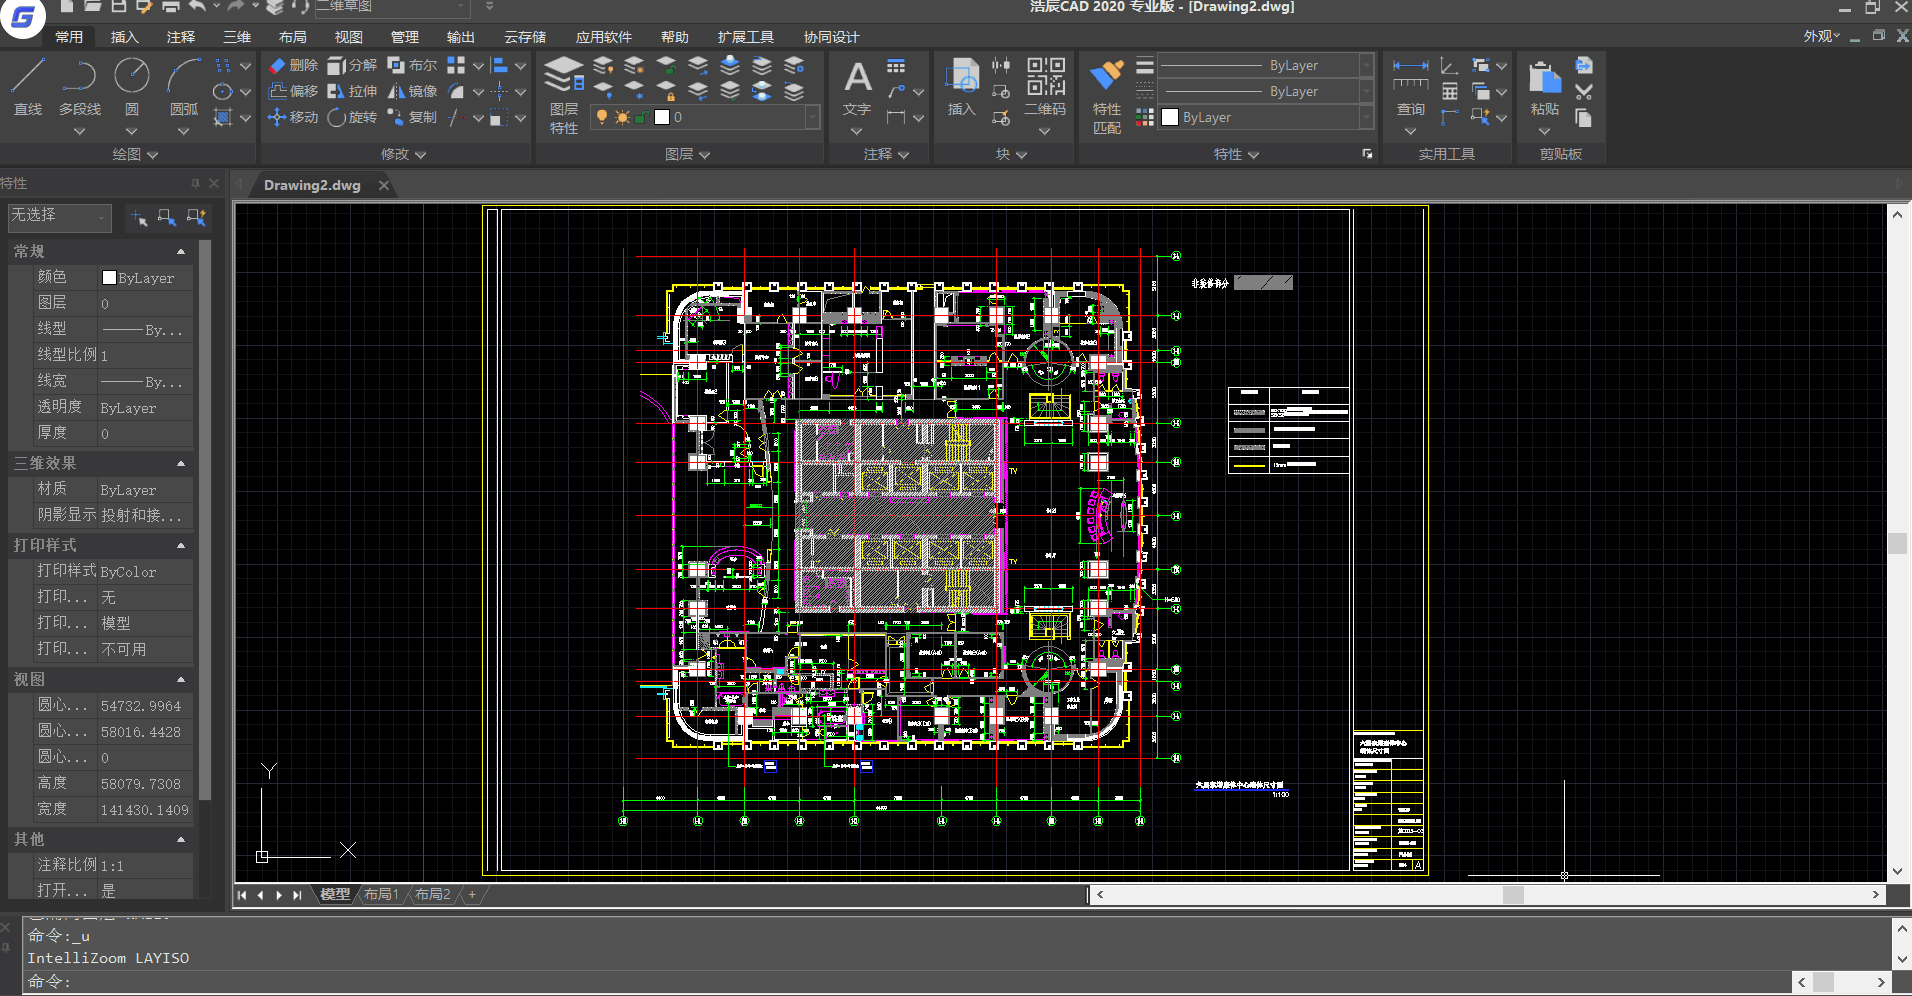This screenshot has height=996, width=1912.
Task: Toggle the layer on/off lightbulb icon
Action: [x=602, y=117]
